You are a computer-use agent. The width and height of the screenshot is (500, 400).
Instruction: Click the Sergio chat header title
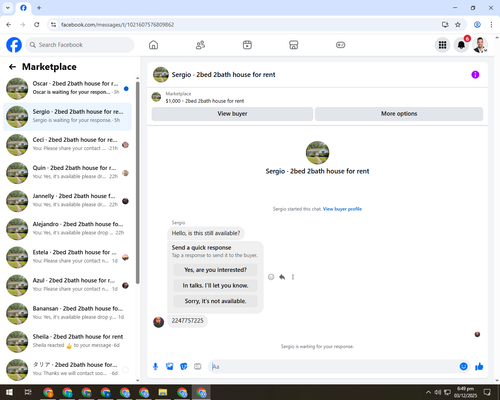click(x=223, y=75)
